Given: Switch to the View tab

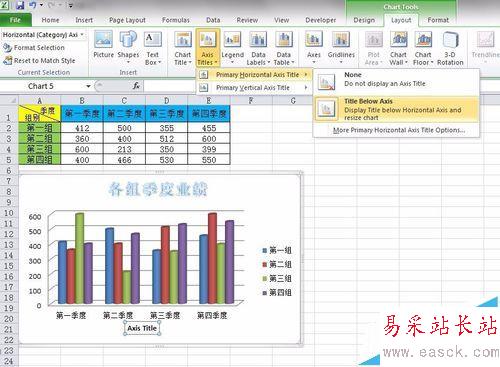Looking at the screenshot, I should tap(282, 20).
